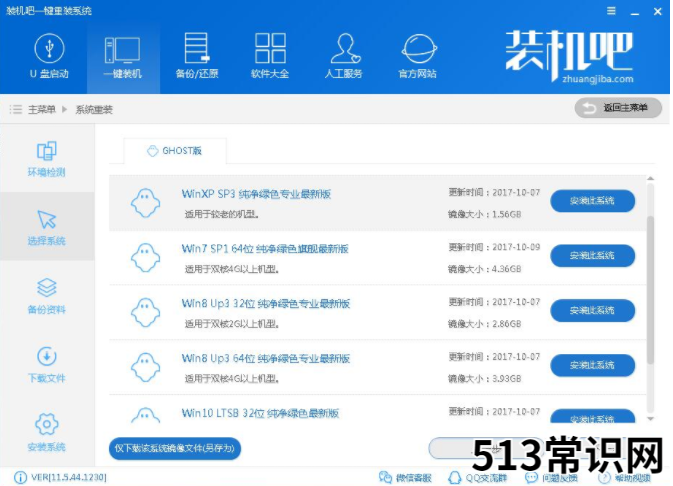The height and width of the screenshot is (486, 673).
Task: Go to 选择系统 select system step
Action: (x=47, y=226)
